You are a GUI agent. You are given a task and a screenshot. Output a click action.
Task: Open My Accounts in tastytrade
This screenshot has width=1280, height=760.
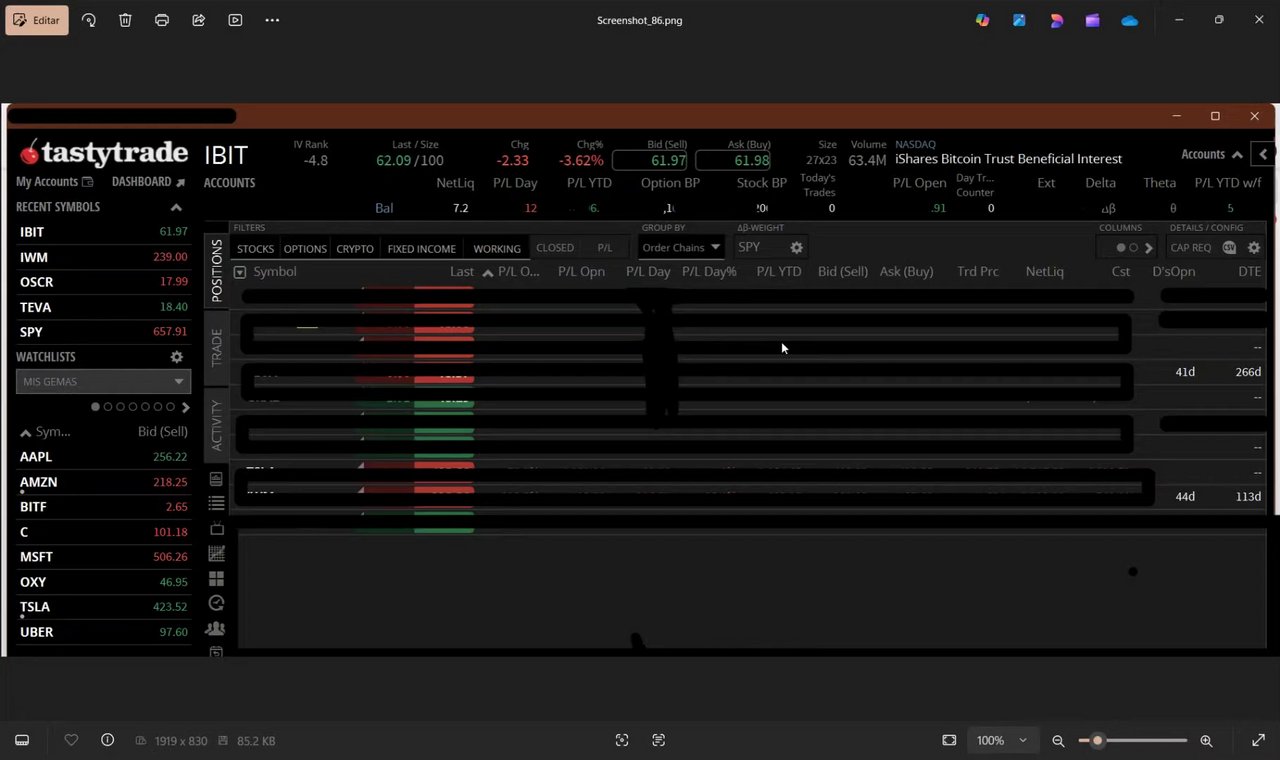tap(54, 182)
